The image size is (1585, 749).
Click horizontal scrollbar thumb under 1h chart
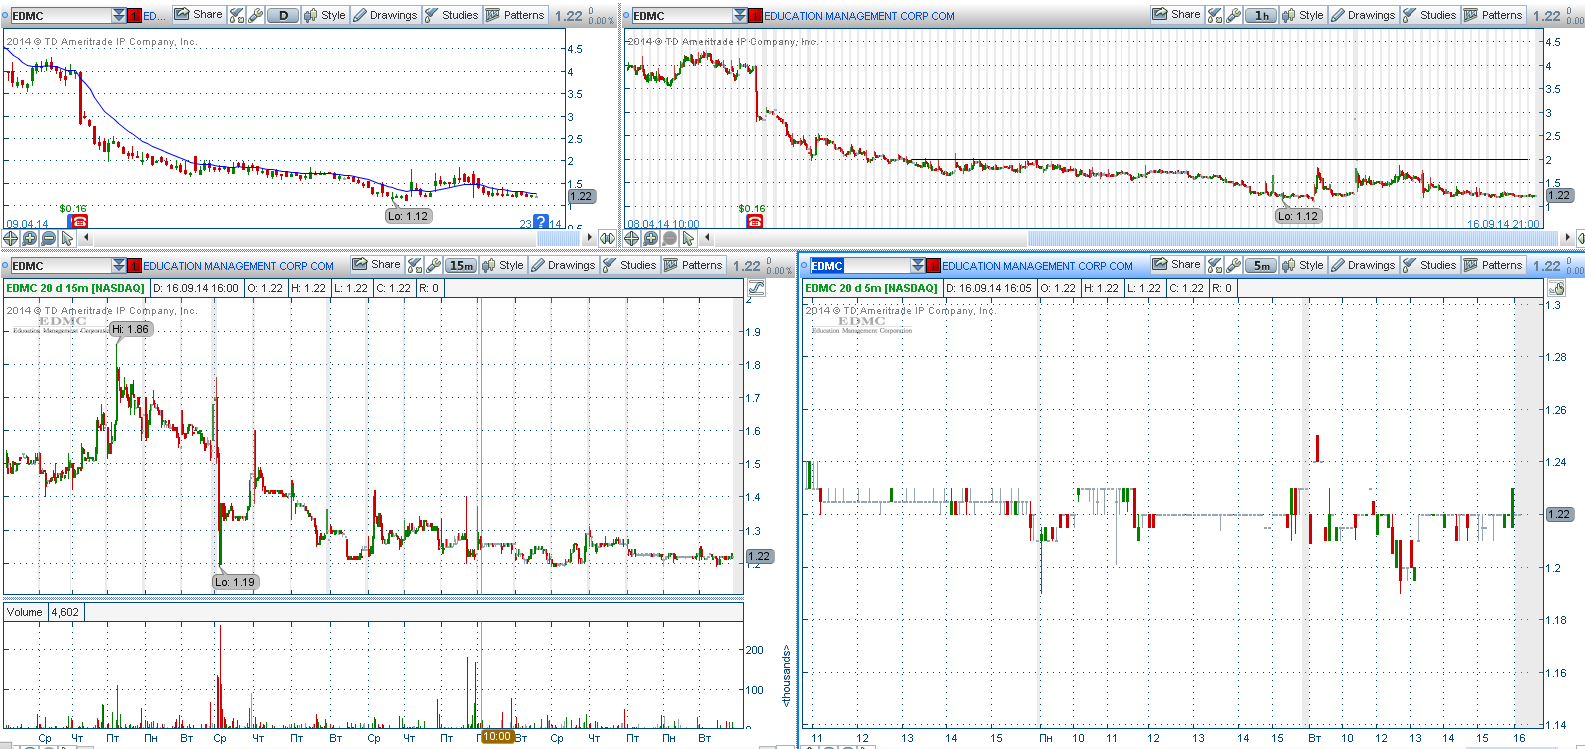1294,238
